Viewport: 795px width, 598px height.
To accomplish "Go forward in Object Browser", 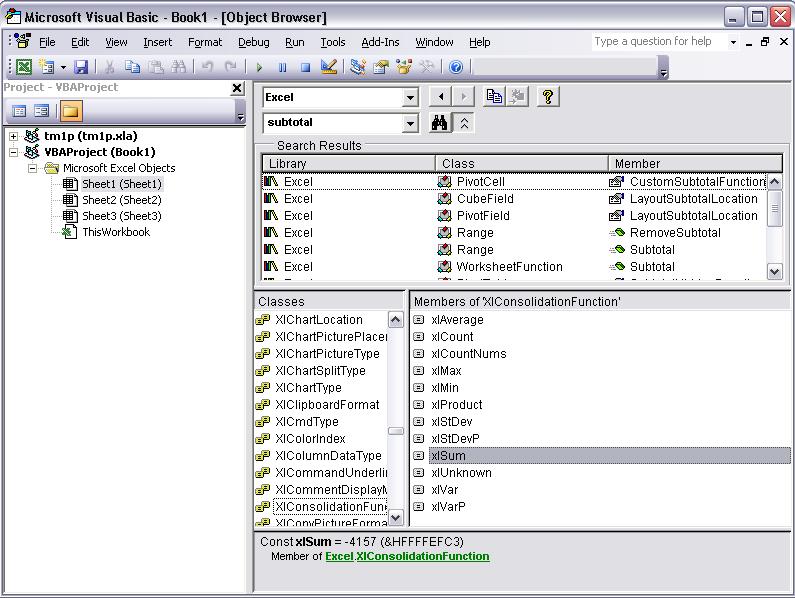I will [x=463, y=96].
